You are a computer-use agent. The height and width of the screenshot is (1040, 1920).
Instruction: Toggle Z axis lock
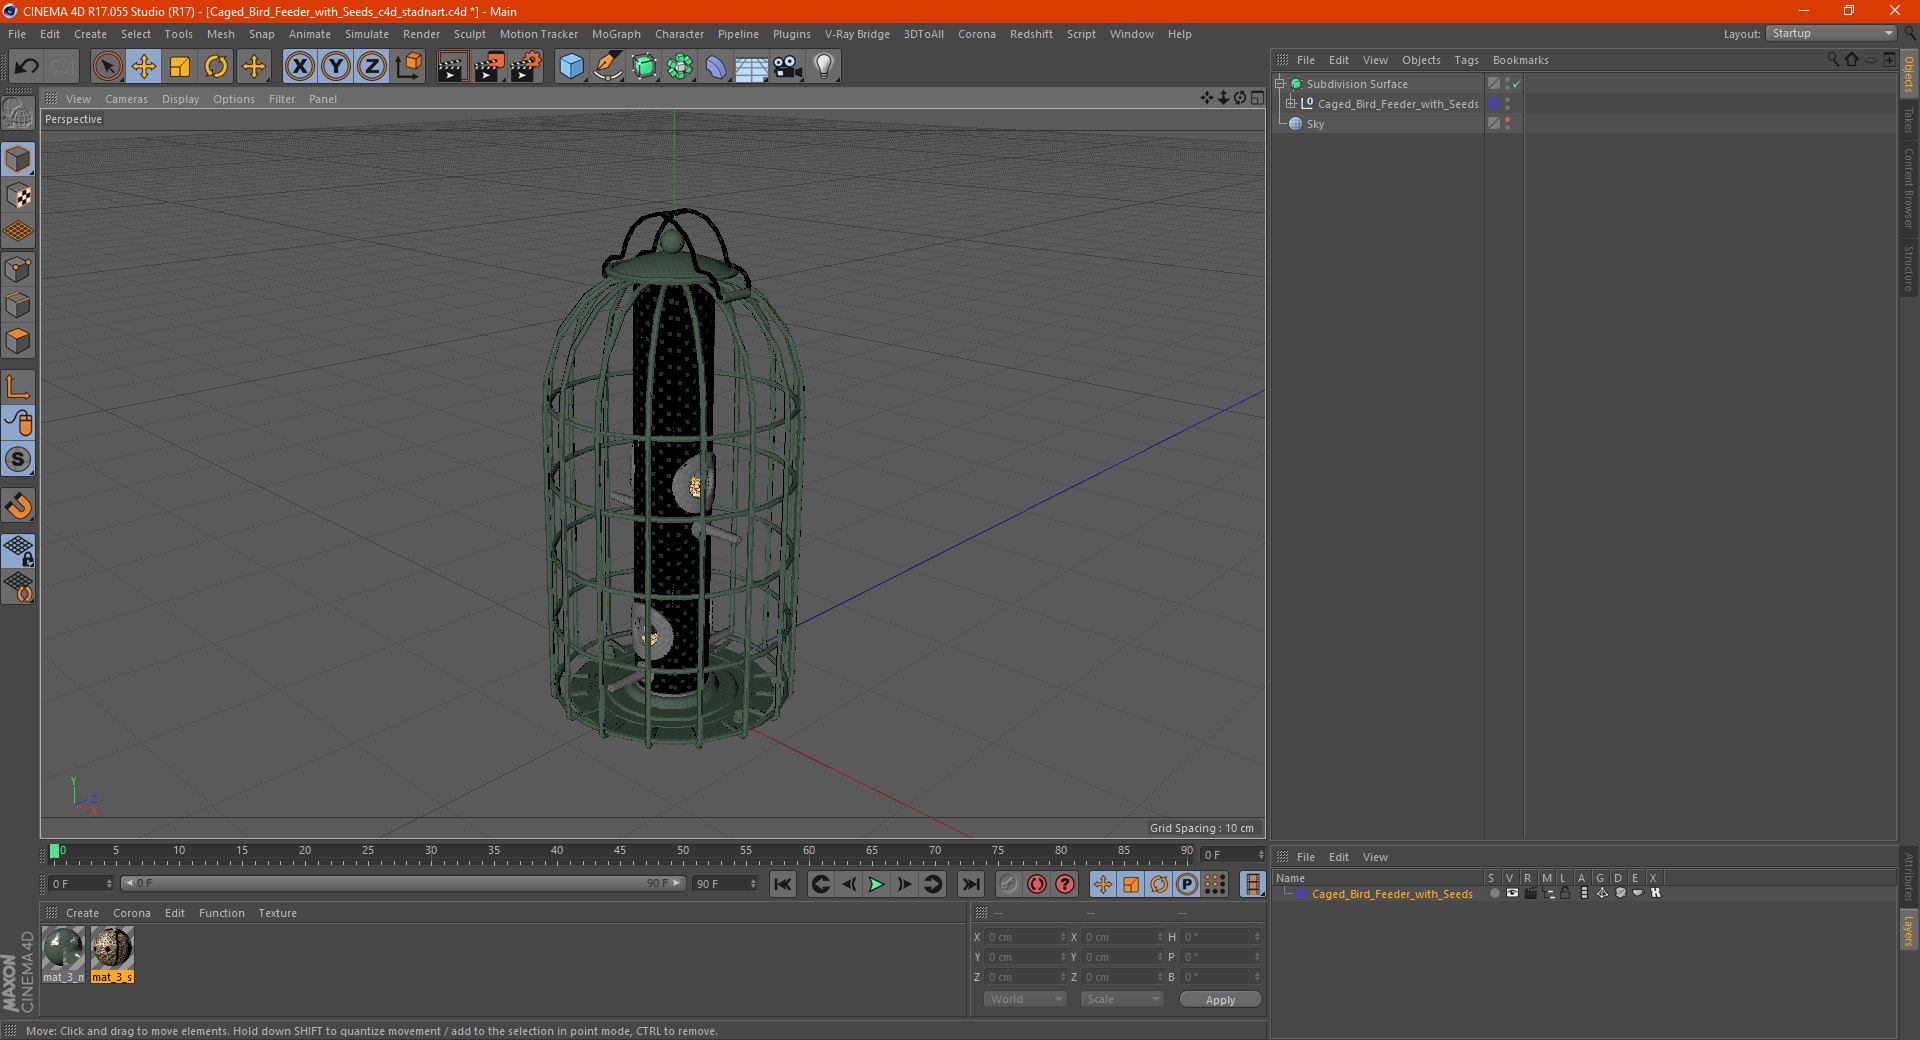(372, 67)
